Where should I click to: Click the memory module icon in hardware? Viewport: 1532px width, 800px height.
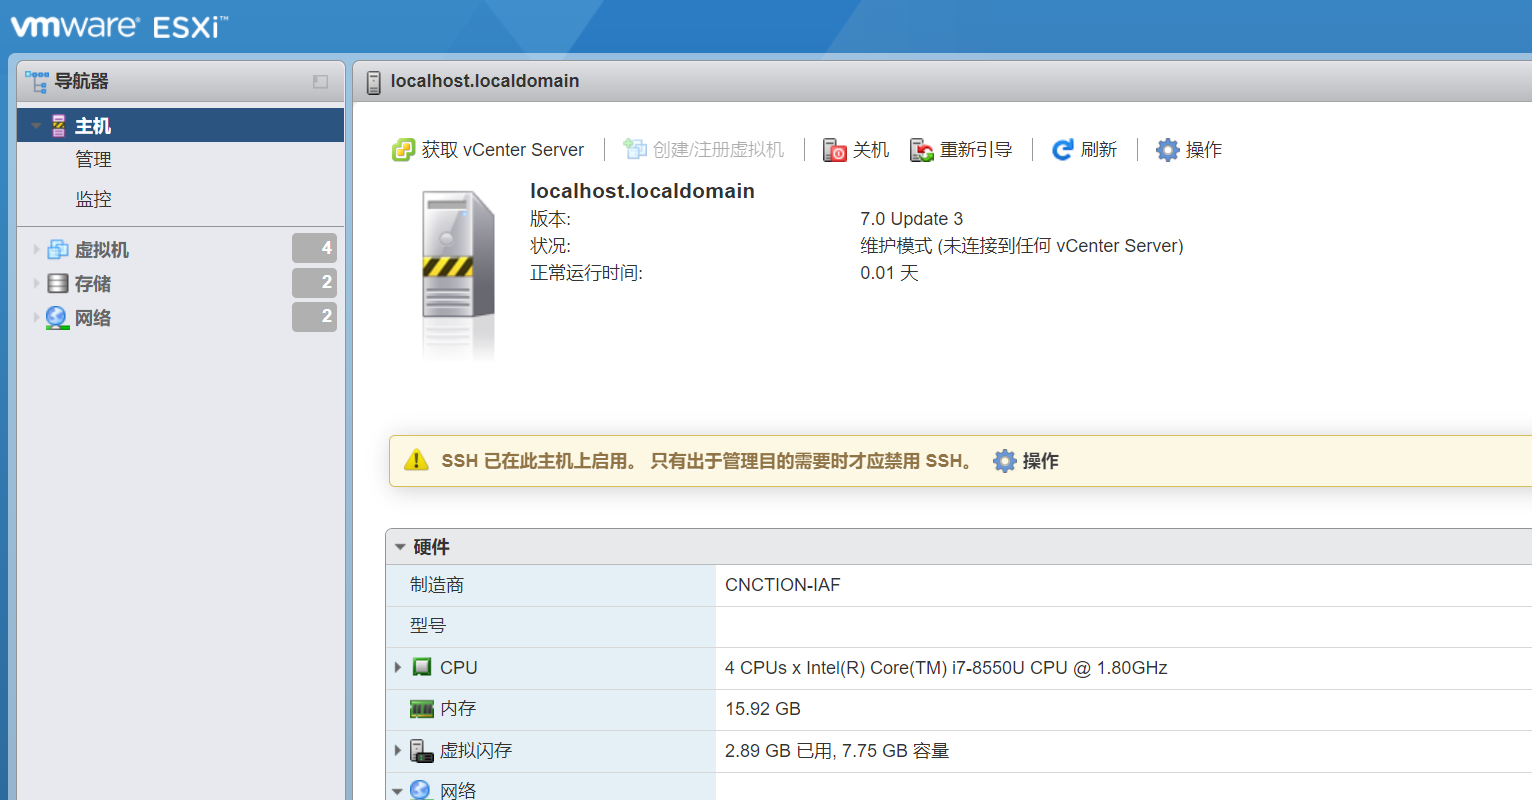pyautogui.click(x=422, y=709)
